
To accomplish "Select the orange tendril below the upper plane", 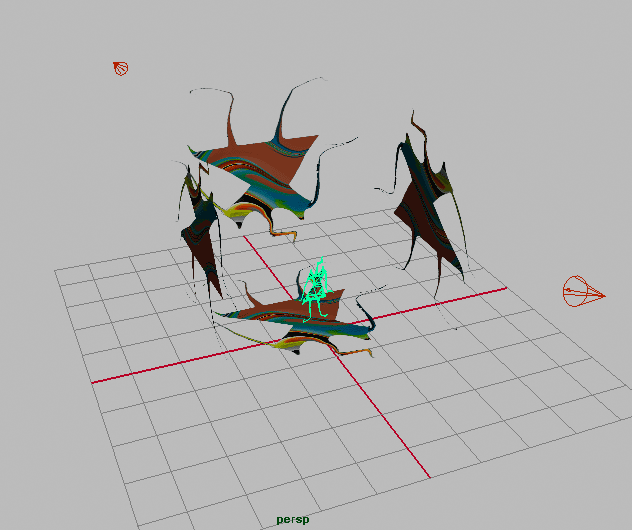I will [x=285, y=233].
